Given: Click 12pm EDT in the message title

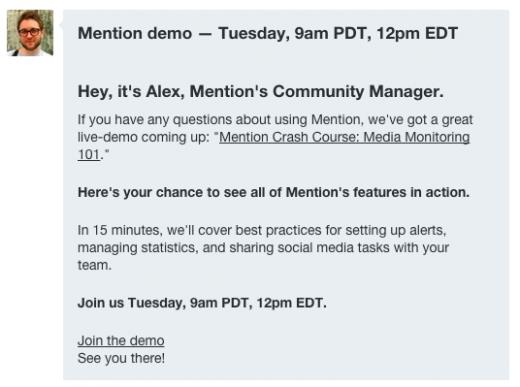Looking at the screenshot, I should 417,33.
